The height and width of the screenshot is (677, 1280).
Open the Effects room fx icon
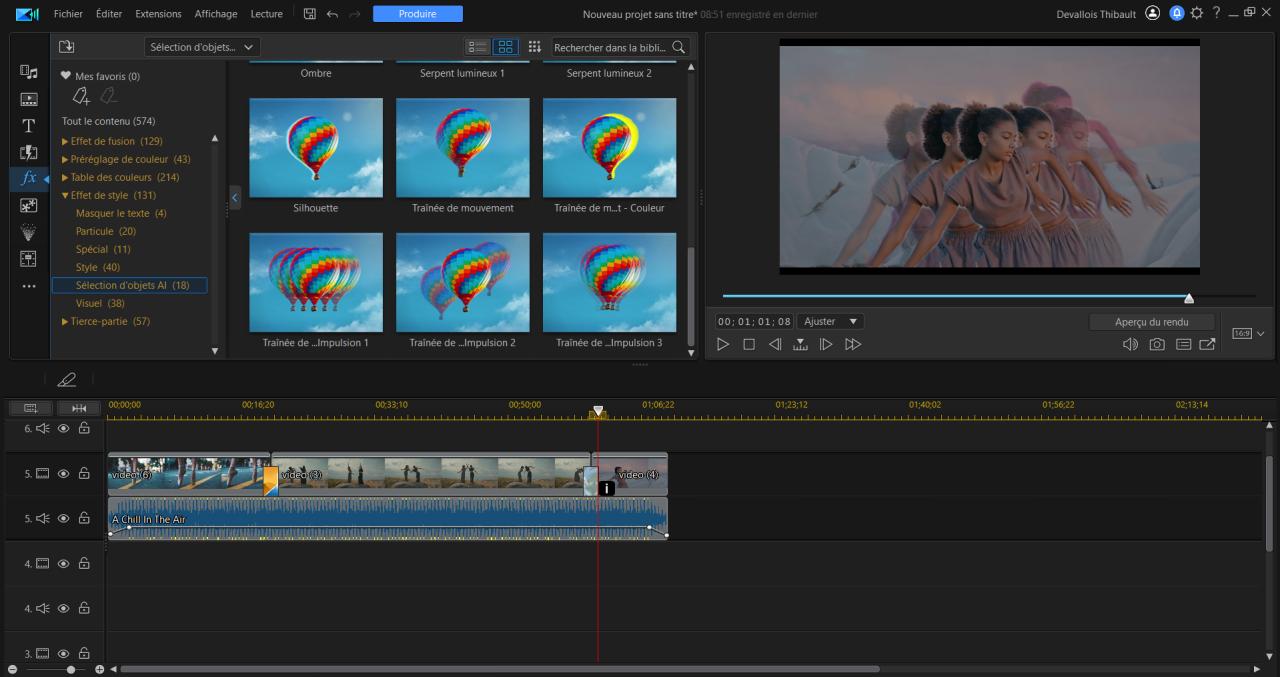(29, 178)
